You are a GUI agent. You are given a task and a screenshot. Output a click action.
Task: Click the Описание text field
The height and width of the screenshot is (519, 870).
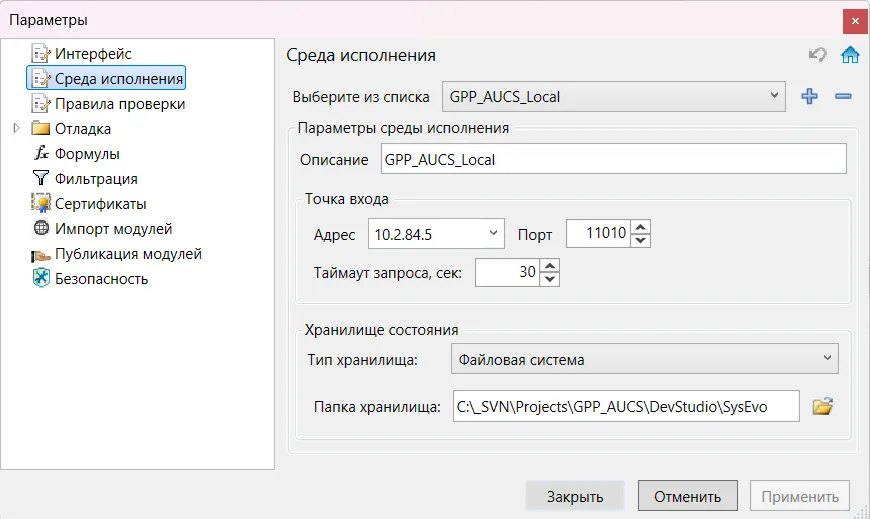coord(614,159)
